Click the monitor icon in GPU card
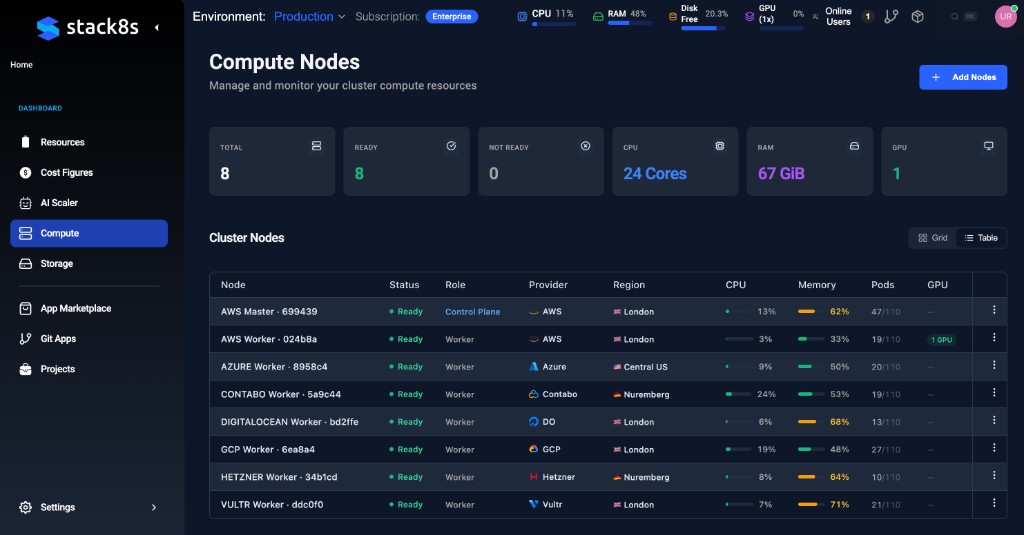Image resolution: width=1024 pixels, height=535 pixels. 989,146
